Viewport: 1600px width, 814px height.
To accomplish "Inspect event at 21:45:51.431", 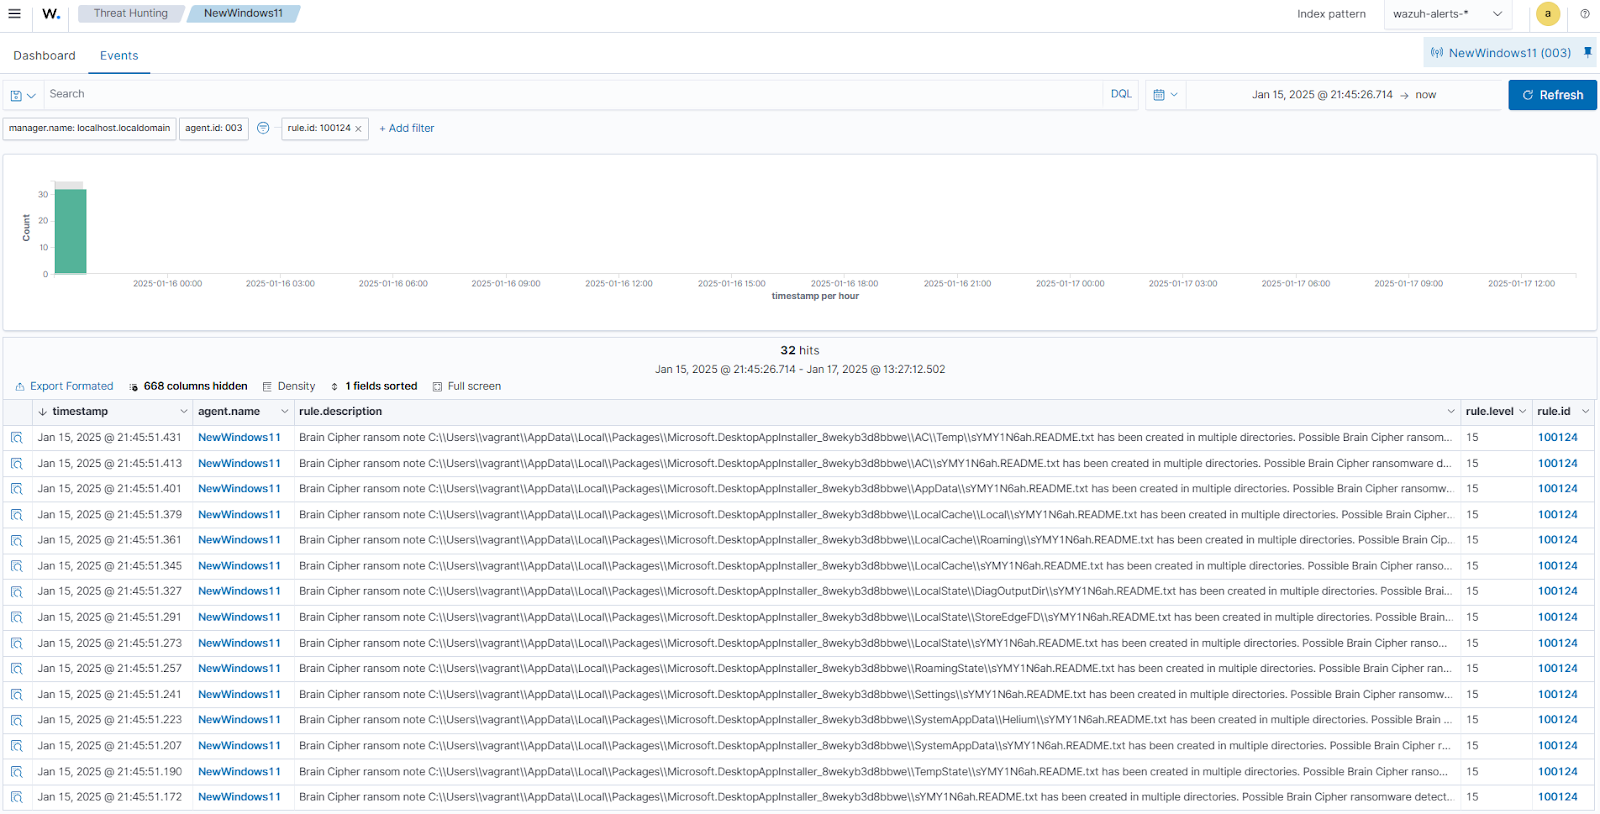I will (17, 438).
